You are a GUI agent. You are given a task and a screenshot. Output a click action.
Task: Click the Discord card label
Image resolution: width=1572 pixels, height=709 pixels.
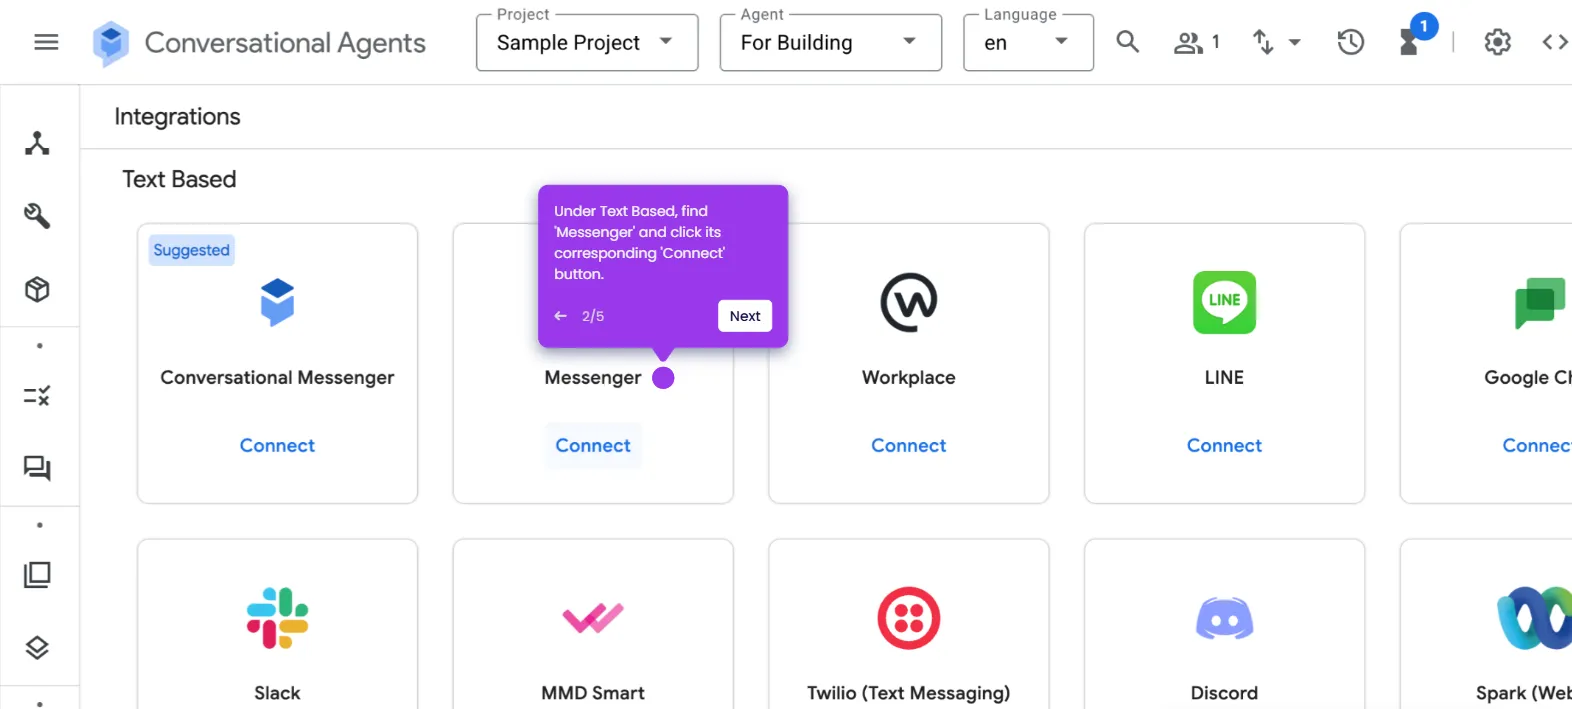click(1224, 693)
